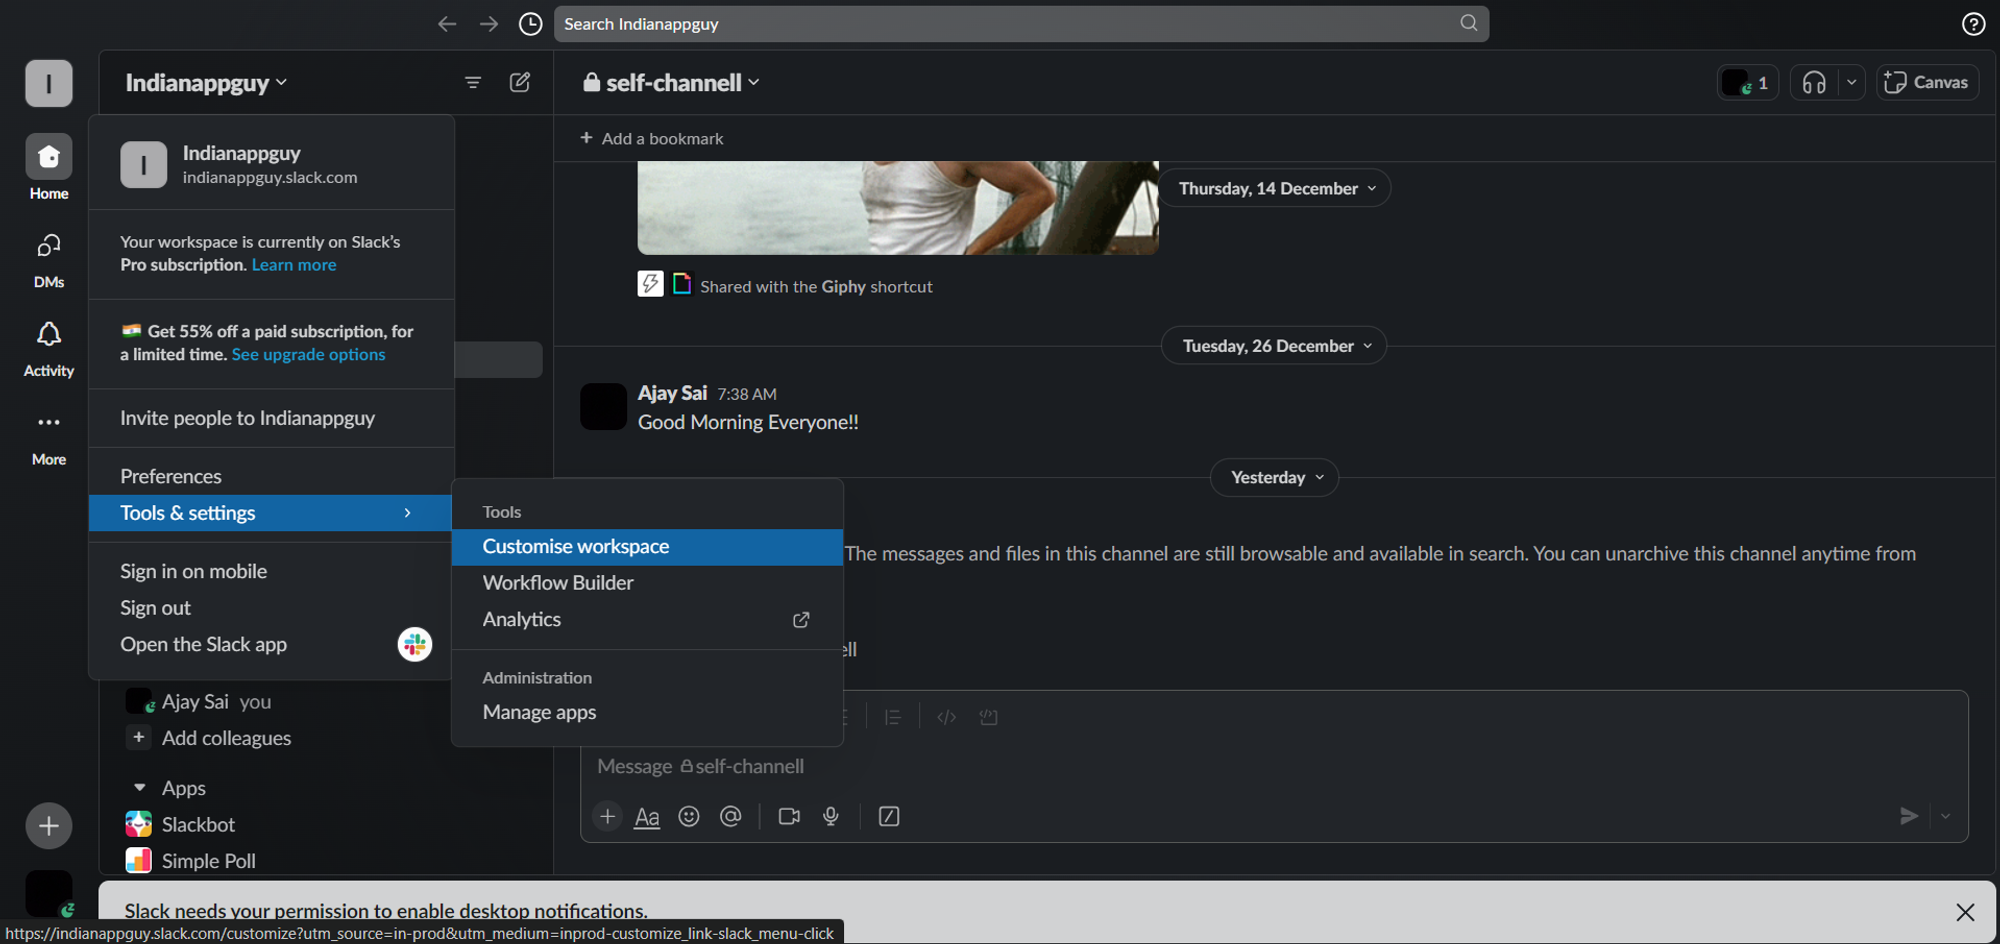Click the round plus create button in the sidebar
The image size is (2000, 944).
(x=49, y=826)
